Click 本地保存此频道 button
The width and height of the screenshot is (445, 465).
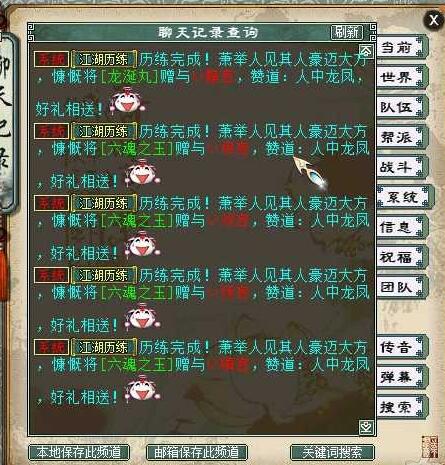[x=79, y=452]
